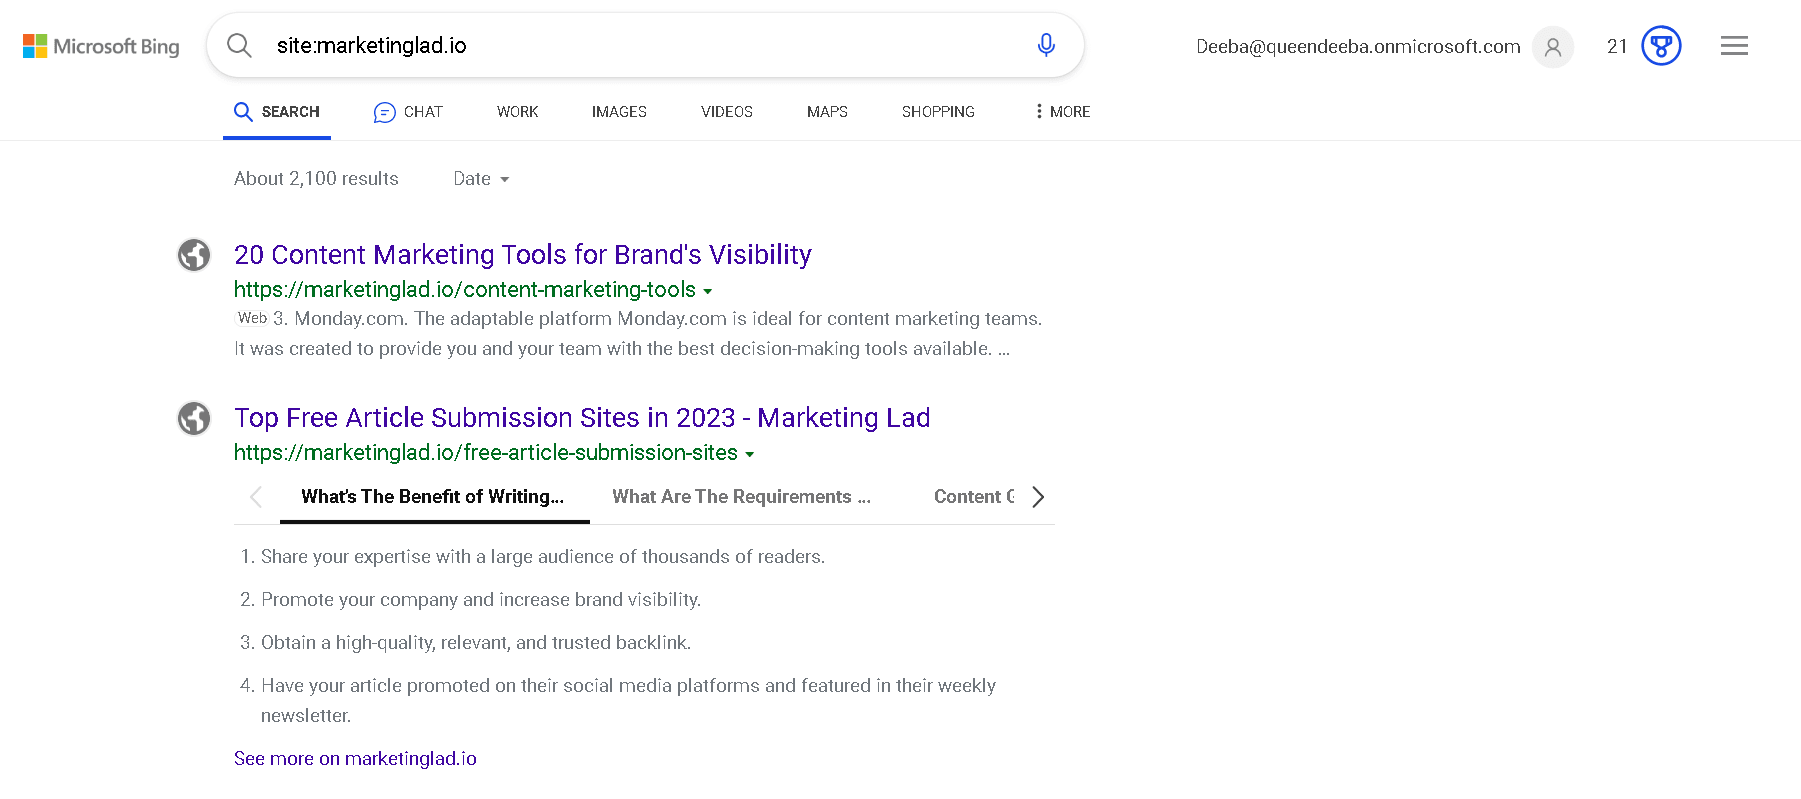
Task: Switch to the Maps tab
Action: [x=827, y=112]
